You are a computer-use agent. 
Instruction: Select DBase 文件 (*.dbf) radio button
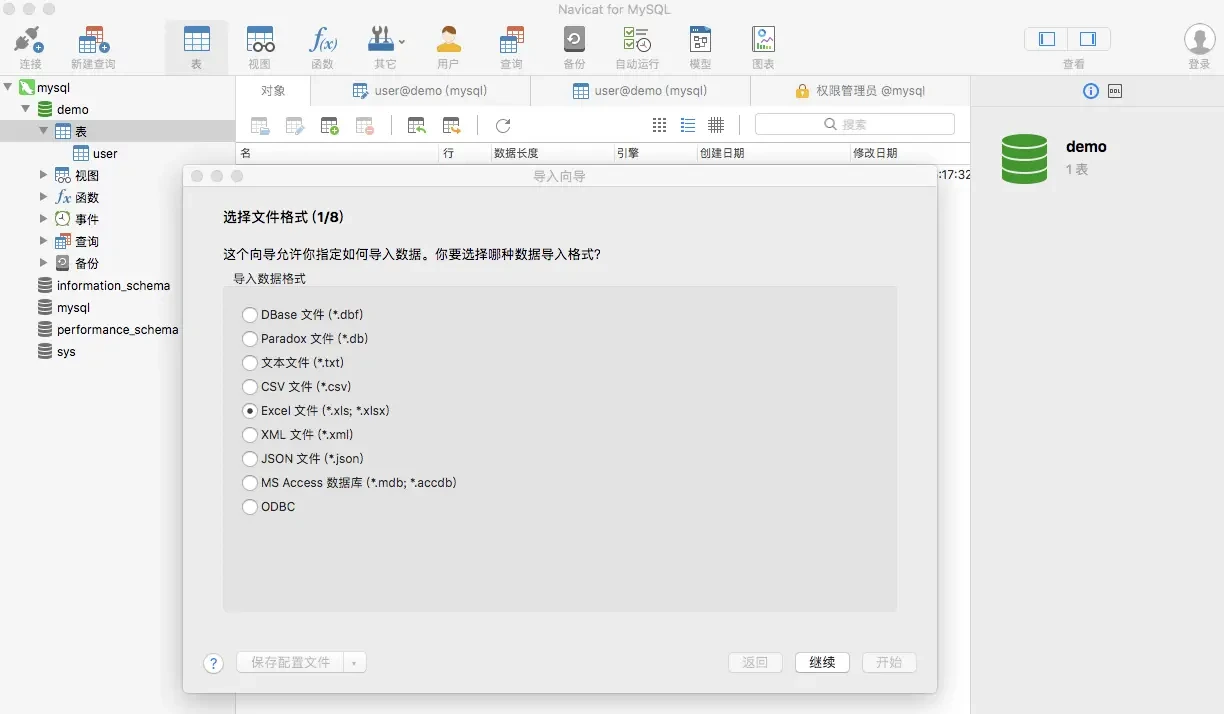[250, 315]
